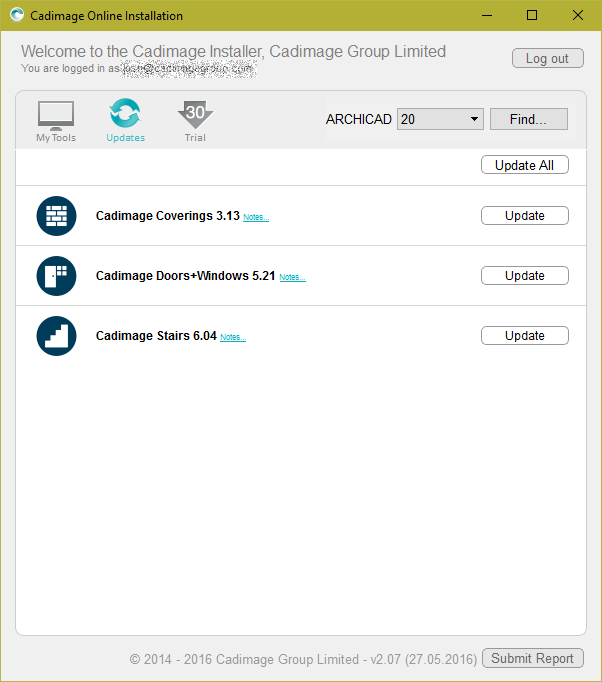View Notes link for Cadimage Stairs
The width and height of the screenshot is (602, 682).
point(232,337)
